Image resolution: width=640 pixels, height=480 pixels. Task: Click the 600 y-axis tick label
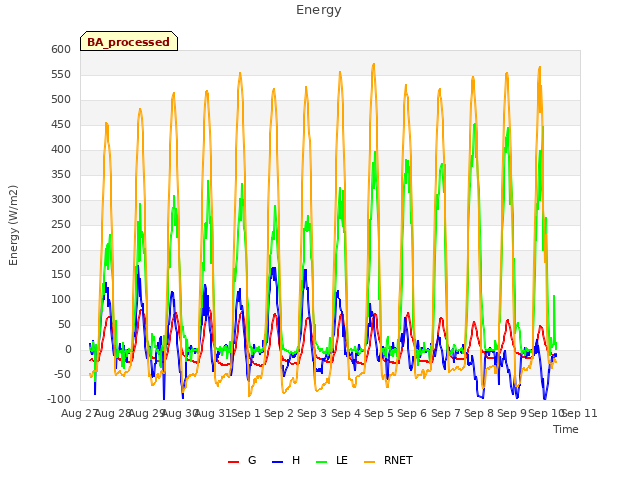click(x=61, y=49)
